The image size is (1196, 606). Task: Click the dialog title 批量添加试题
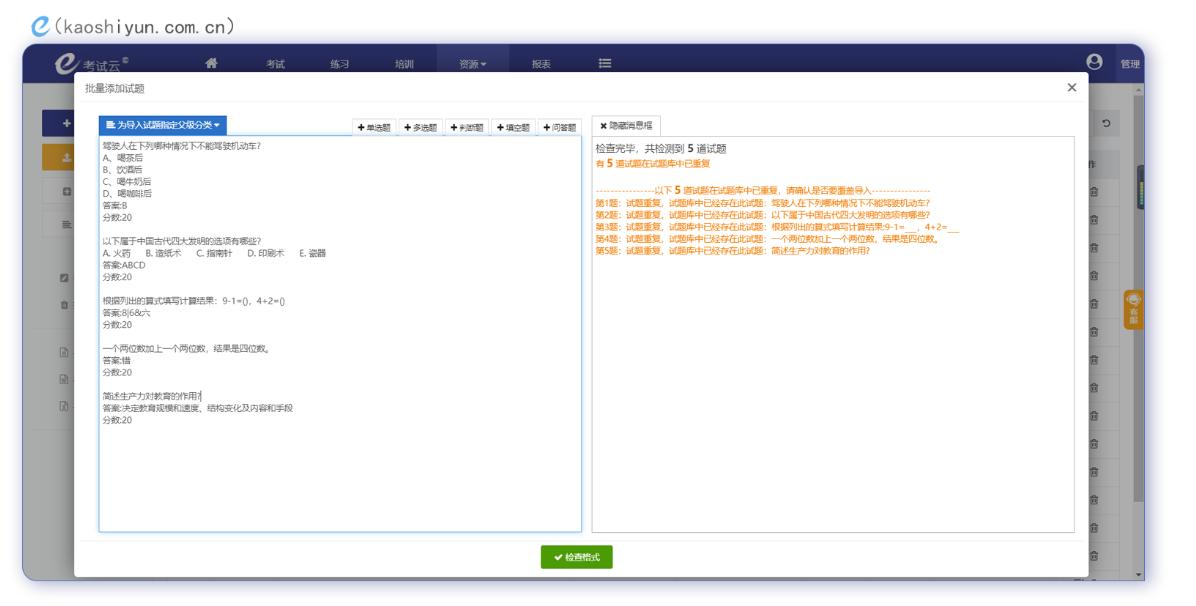tap(114, 89)
